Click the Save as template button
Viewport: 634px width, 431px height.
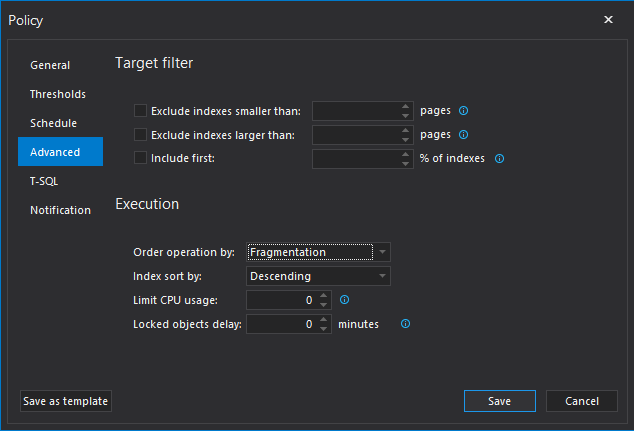(x=66, y=401)
